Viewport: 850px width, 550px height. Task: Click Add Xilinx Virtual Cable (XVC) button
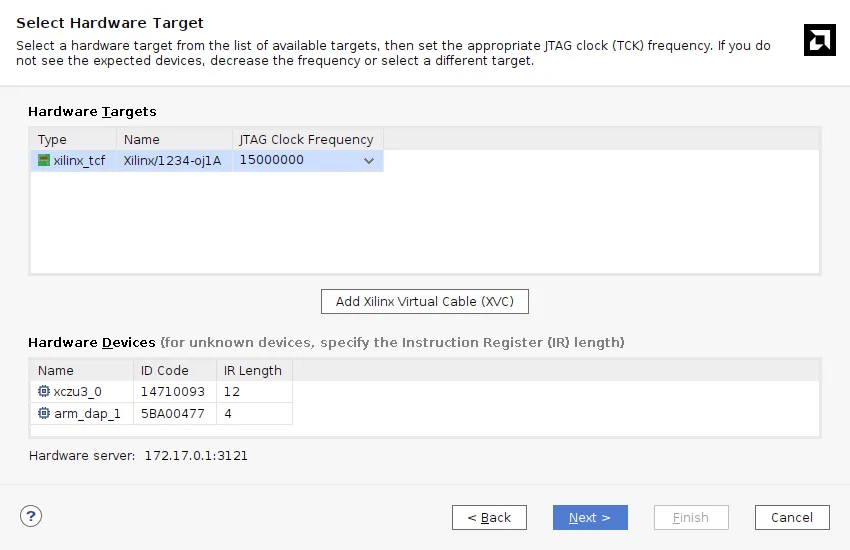click(424, 301)
